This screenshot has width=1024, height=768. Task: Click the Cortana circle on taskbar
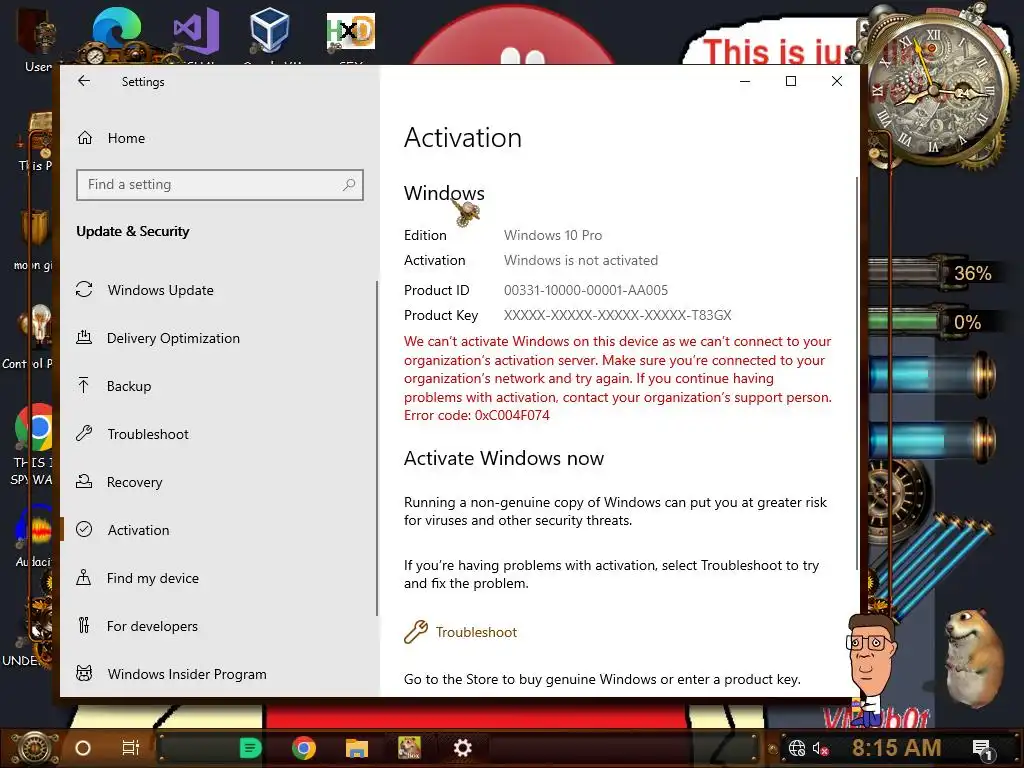coord(83,748)
